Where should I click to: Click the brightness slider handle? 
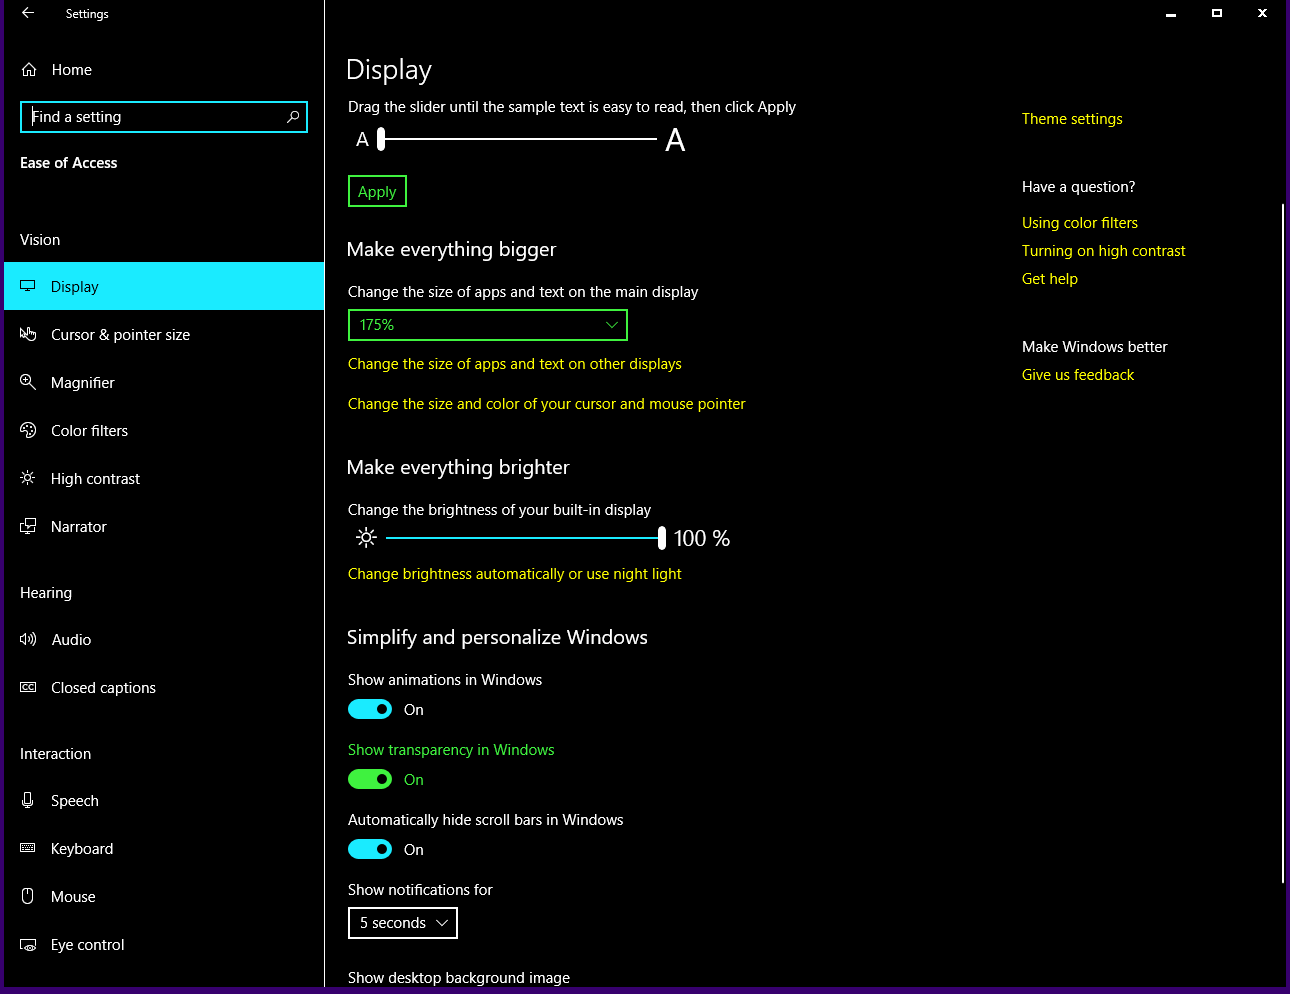[661, 538]
